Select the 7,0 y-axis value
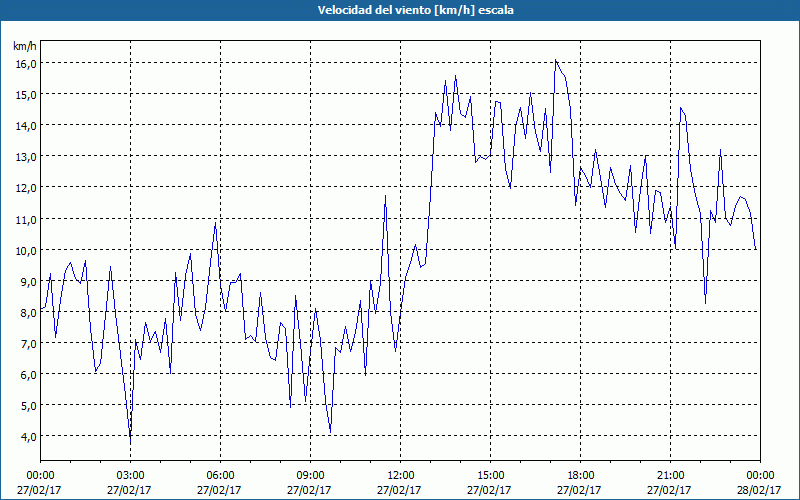This screenshot has height=500, width=800. [x=29, y=344]
